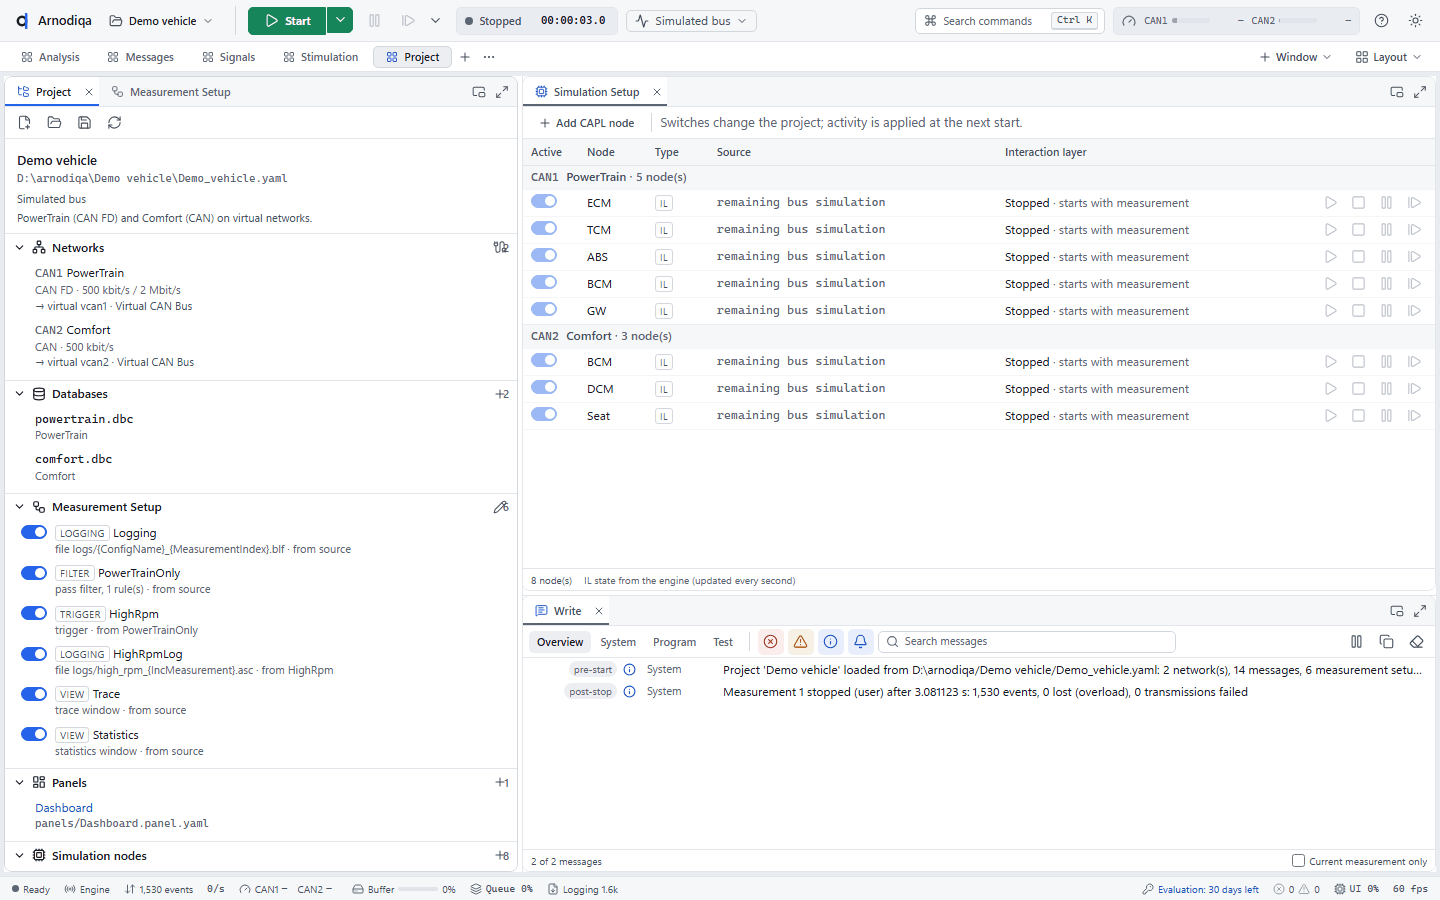Deactivate the Seat node switch

(x=544, y=415)
